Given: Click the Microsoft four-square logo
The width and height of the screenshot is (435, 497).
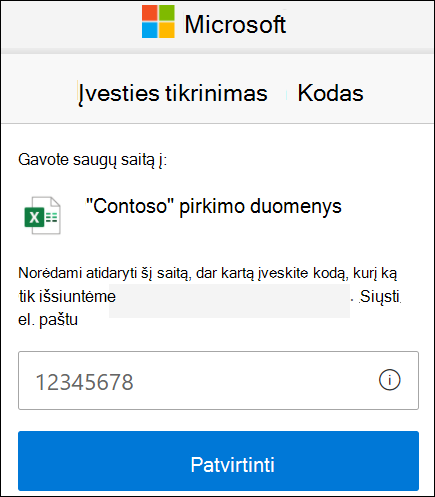Looking at the screenshot, I should point(158,21).
